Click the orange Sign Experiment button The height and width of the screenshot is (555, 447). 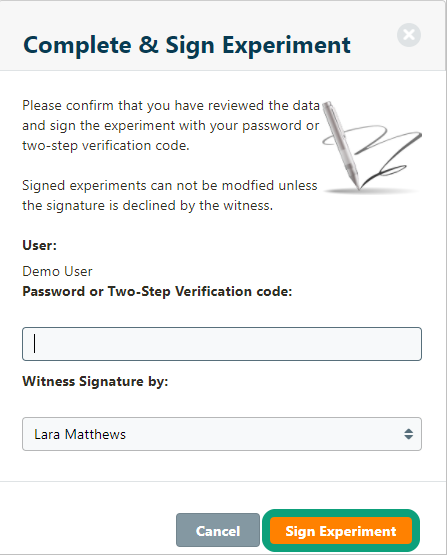[341, 531]
